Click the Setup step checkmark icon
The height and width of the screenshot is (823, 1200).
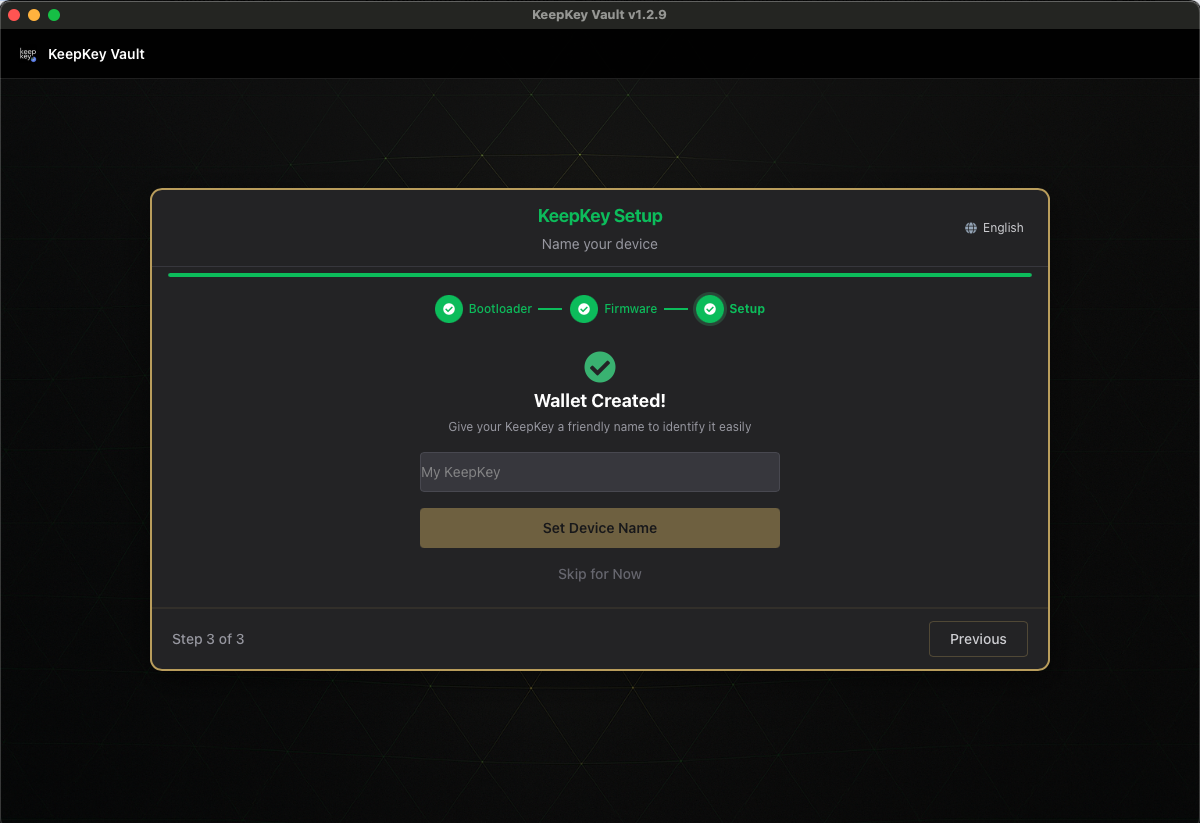point(710,309)
